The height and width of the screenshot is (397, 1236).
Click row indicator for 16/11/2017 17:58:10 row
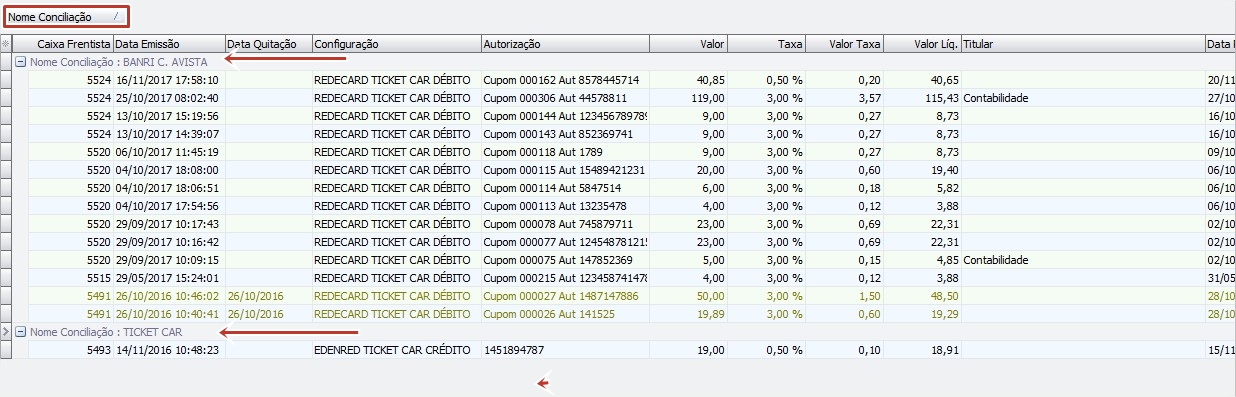point(5,79)
